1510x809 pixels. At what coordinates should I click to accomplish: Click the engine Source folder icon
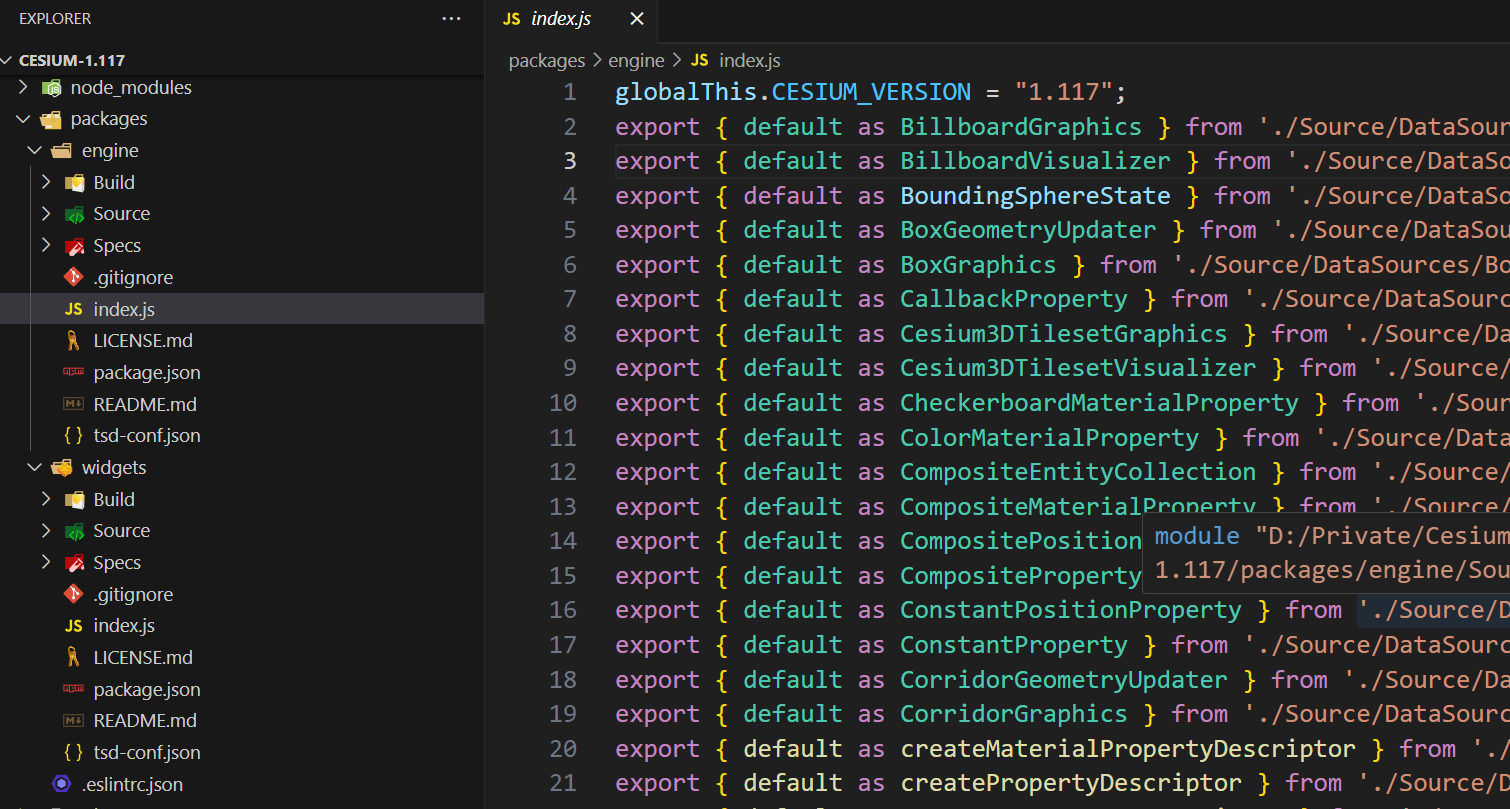74,214
